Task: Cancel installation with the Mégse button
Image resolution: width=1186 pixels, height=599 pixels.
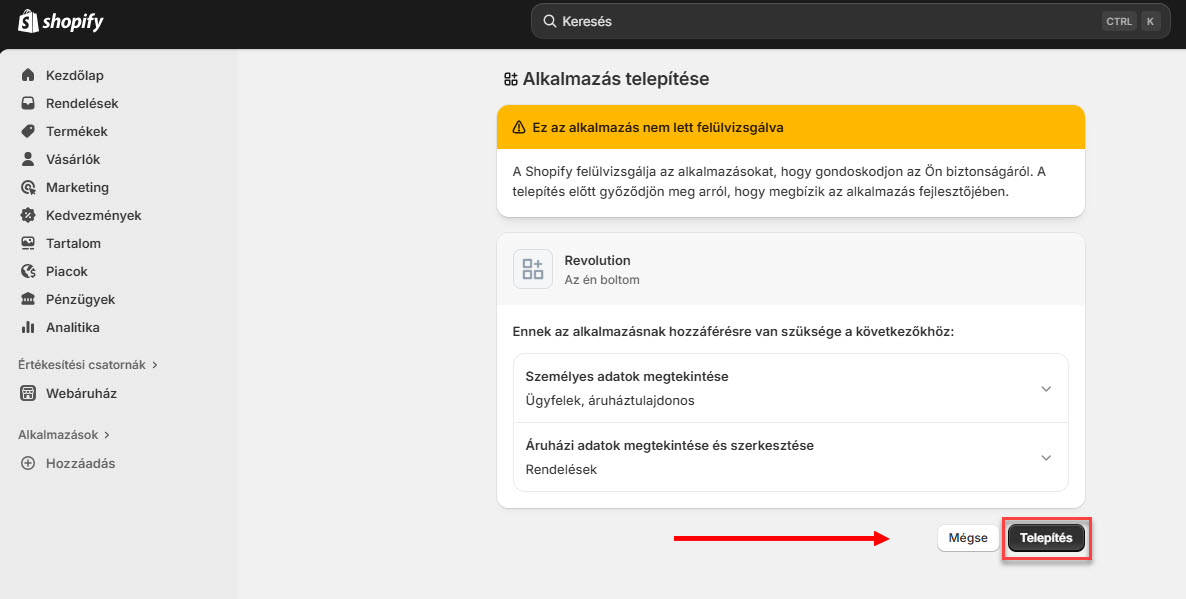Action: point(967,538)
